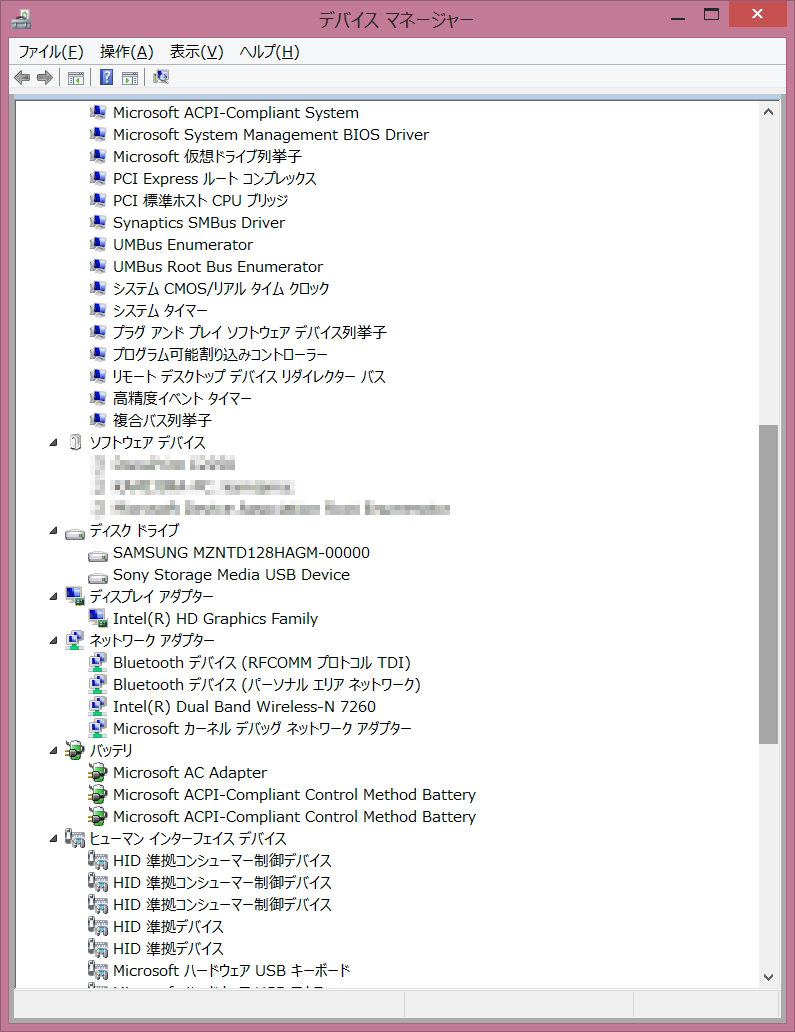Screen dimensions: 795x1032
Task: Maximize the Device Manager window
Action: pyautogui.click(x=711, y=14)
